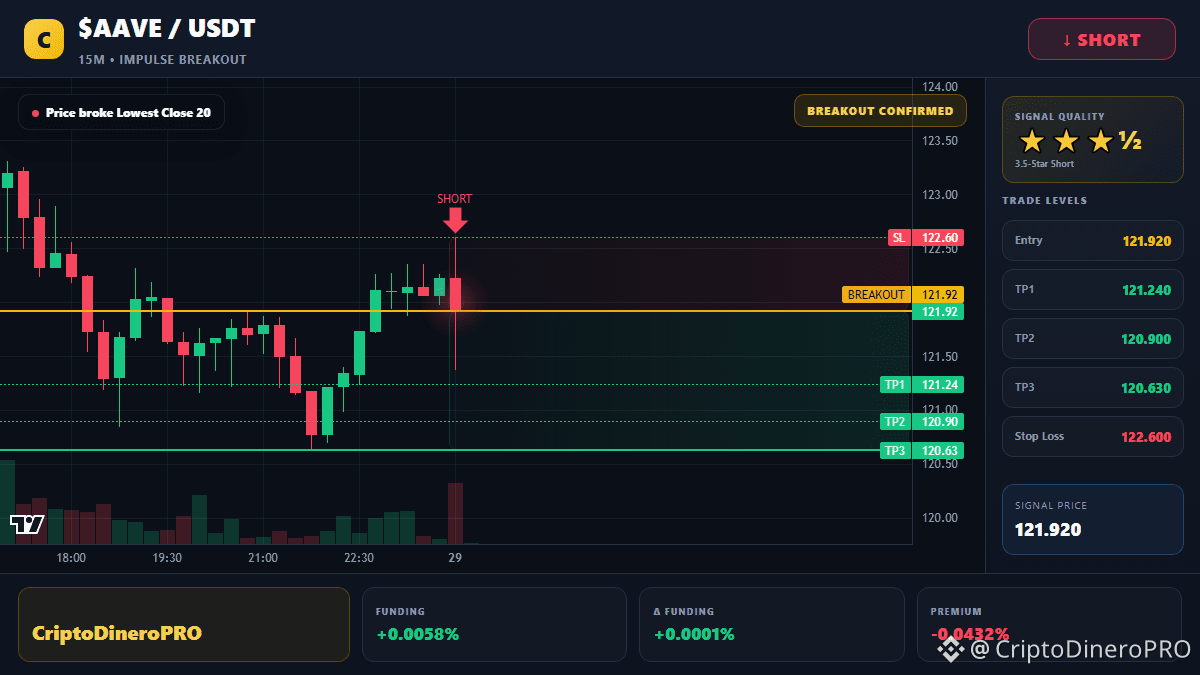
Task: Click the $AAVE / USDT title
Action: [167, 29]
